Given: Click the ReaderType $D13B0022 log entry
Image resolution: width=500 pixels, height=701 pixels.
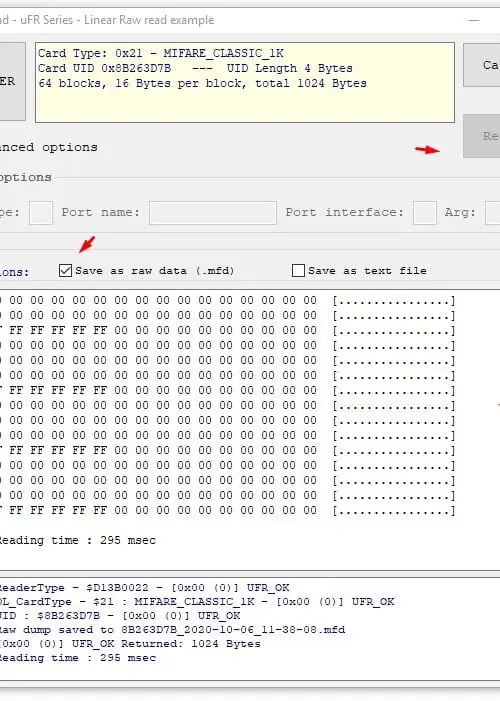Looking at the screenshot, I should pos(144,587).
